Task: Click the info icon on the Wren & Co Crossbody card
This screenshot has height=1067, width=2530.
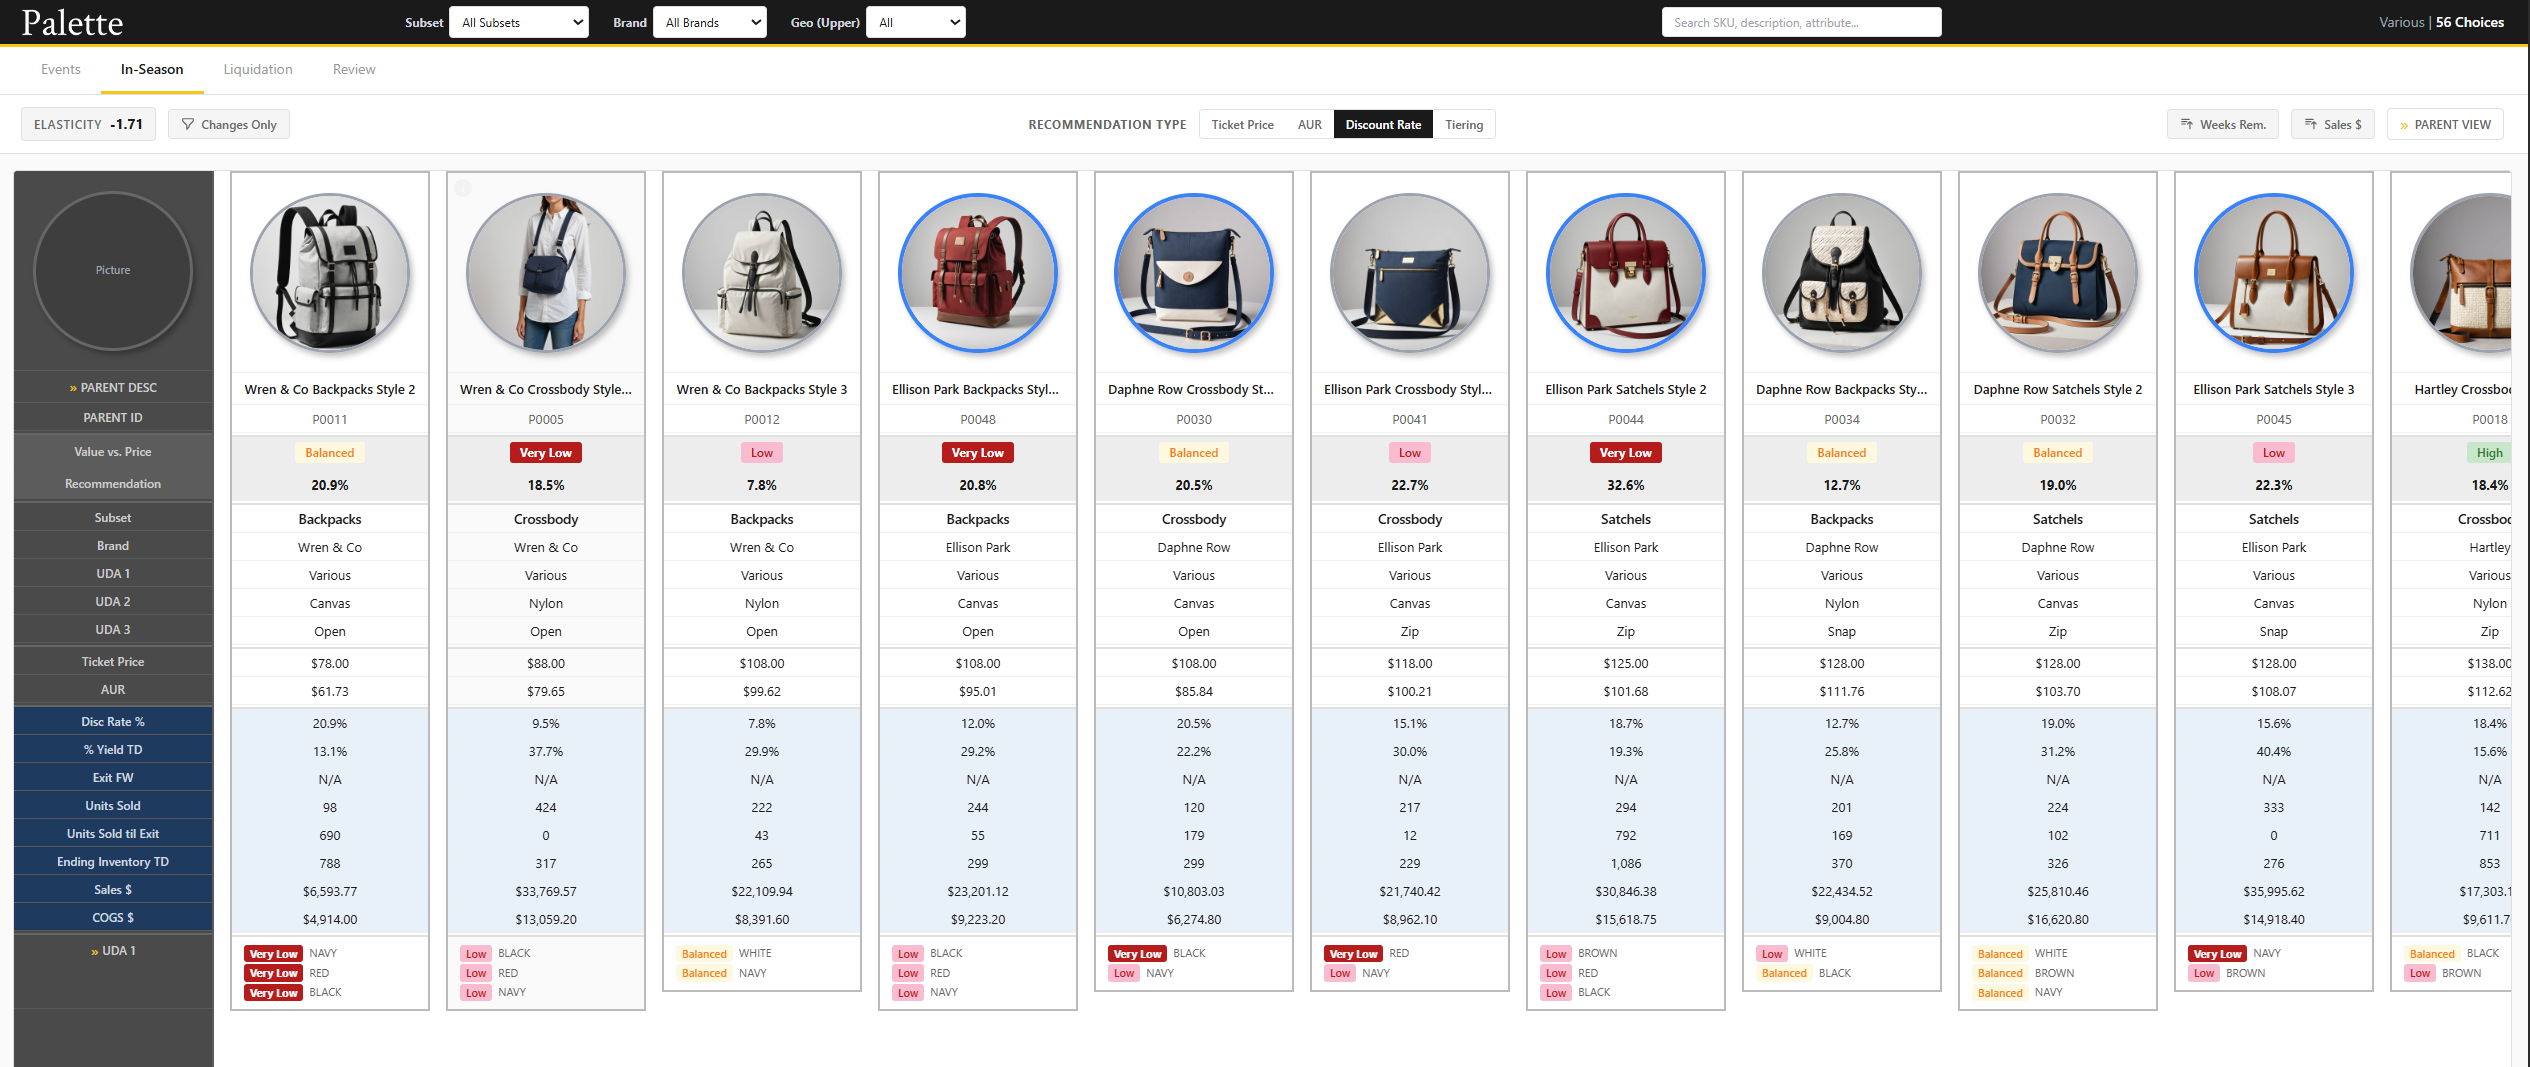Action: pyautogui.click(x=463, y=188)
